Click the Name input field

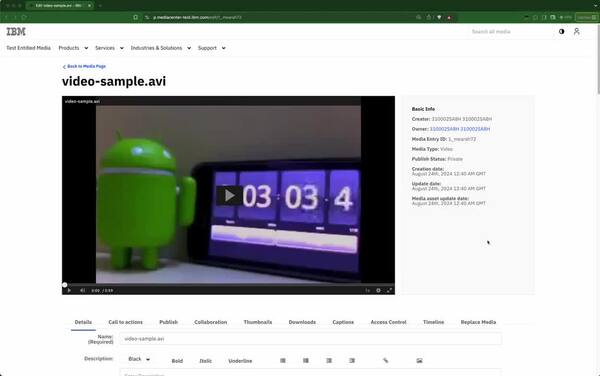click(310, 339)
